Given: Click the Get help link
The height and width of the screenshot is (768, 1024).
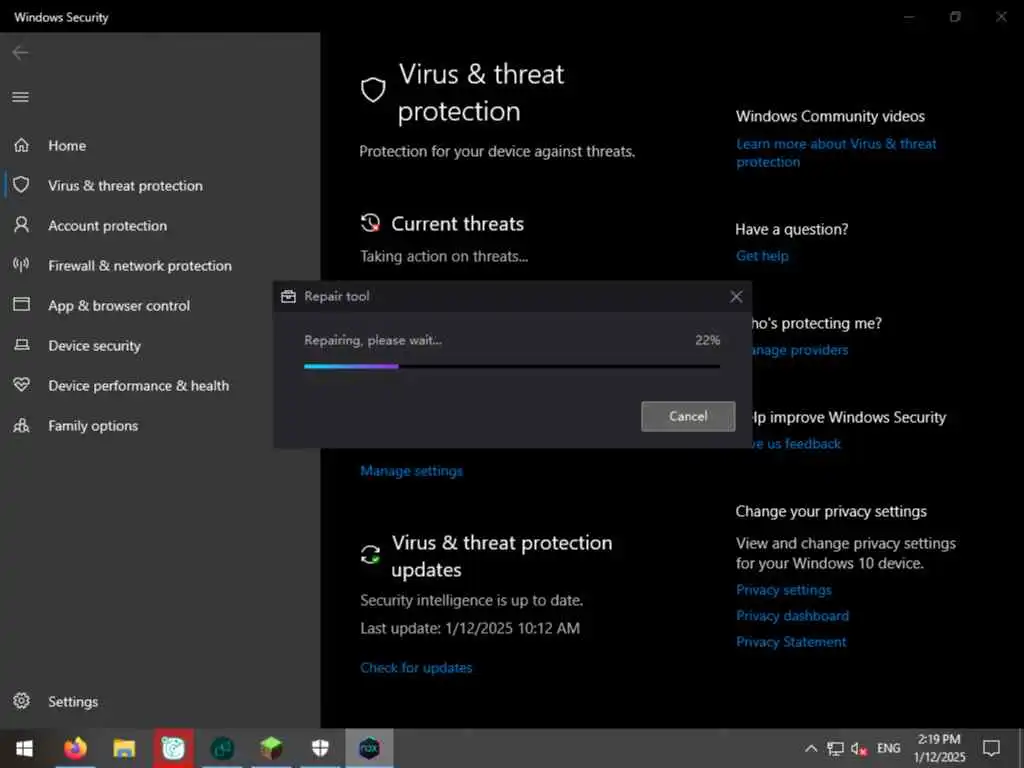Looking at the screenshot, I should pos(762,256).
